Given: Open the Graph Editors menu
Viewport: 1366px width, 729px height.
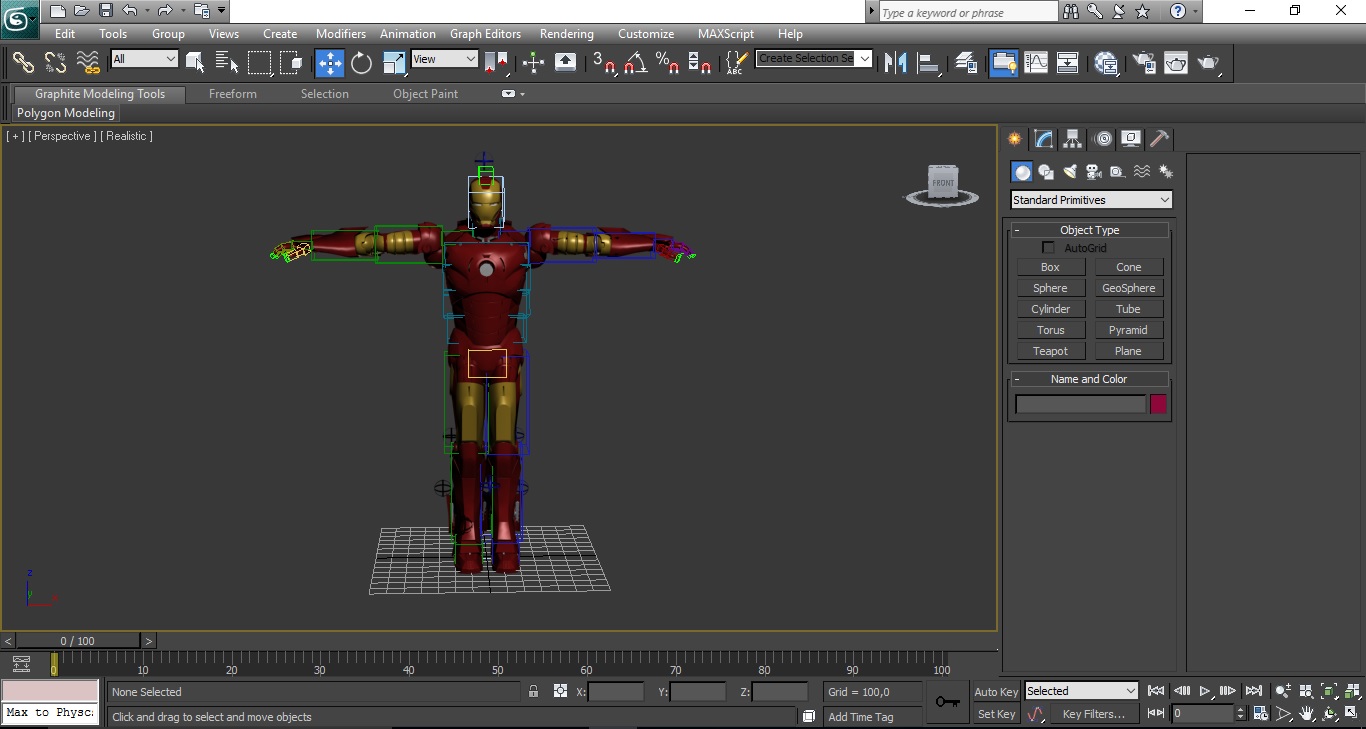Looking at the screenshot, I should click(x=485, y=34).
